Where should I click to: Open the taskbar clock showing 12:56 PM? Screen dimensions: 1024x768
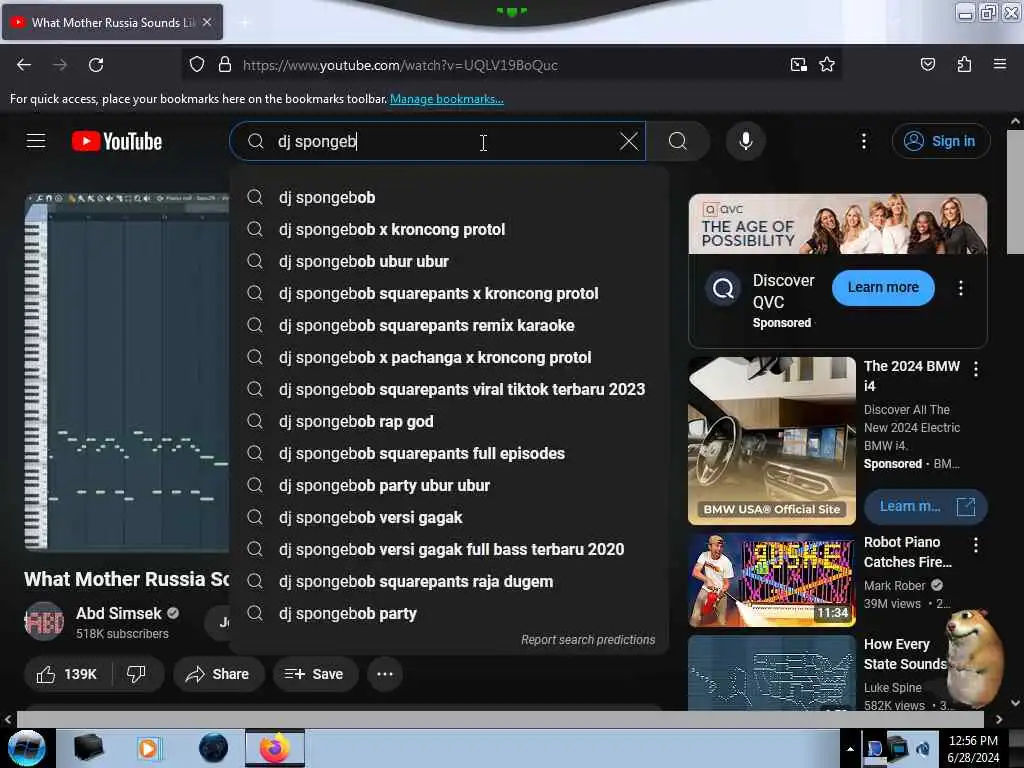[x=973, y=749]
